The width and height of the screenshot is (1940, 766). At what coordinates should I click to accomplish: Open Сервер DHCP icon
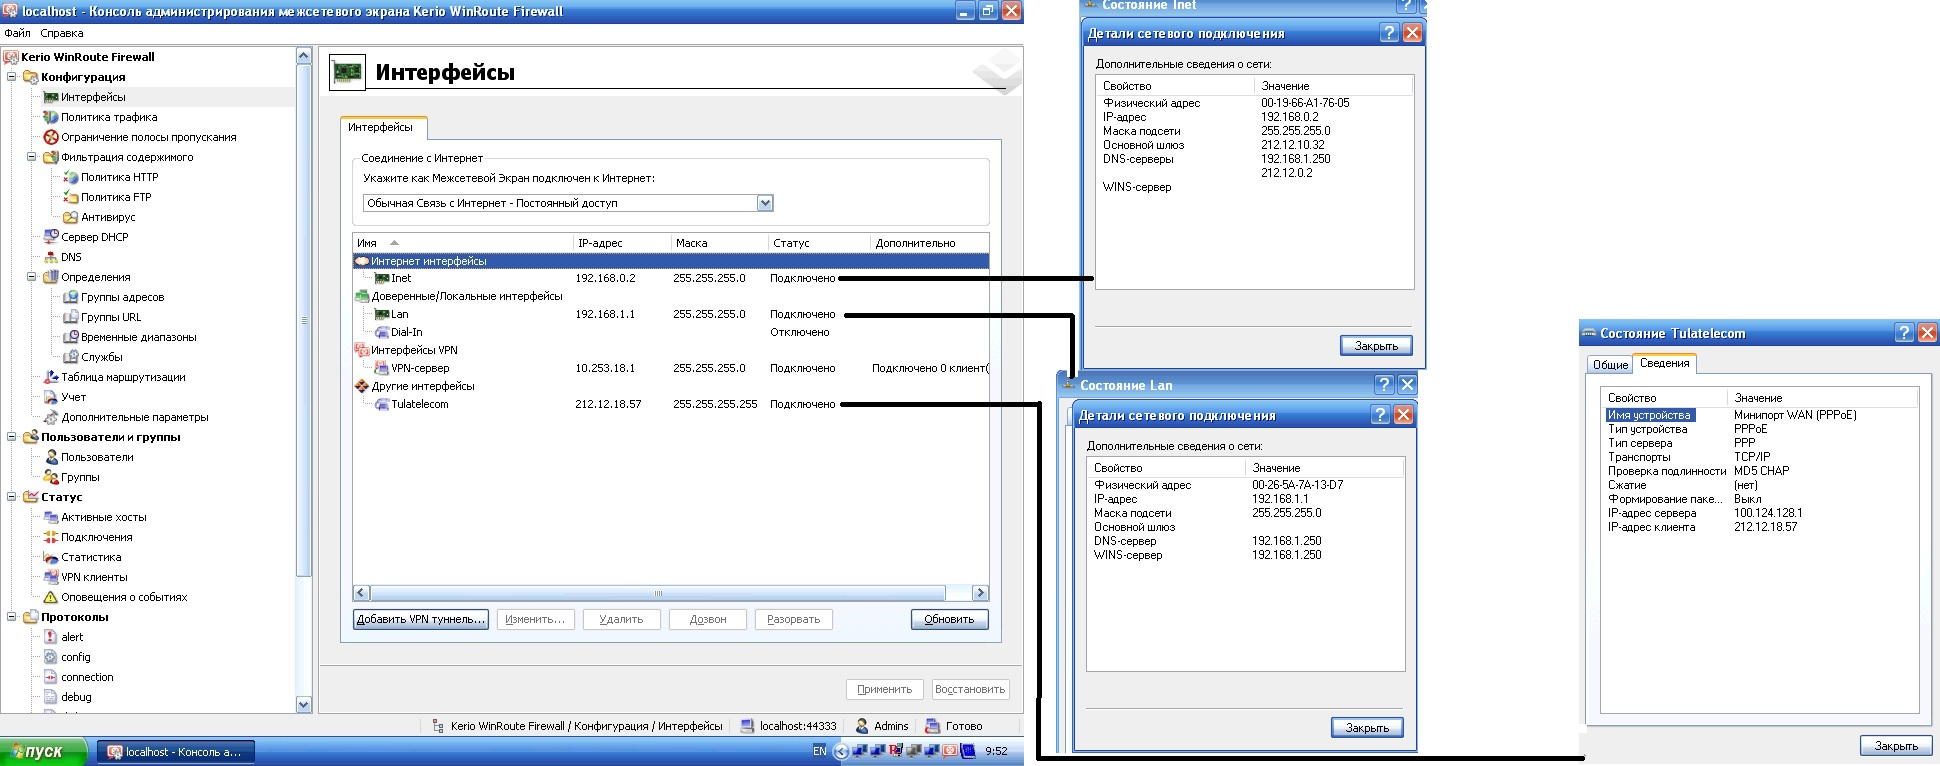pyautogui.click(x=50, y=237)
